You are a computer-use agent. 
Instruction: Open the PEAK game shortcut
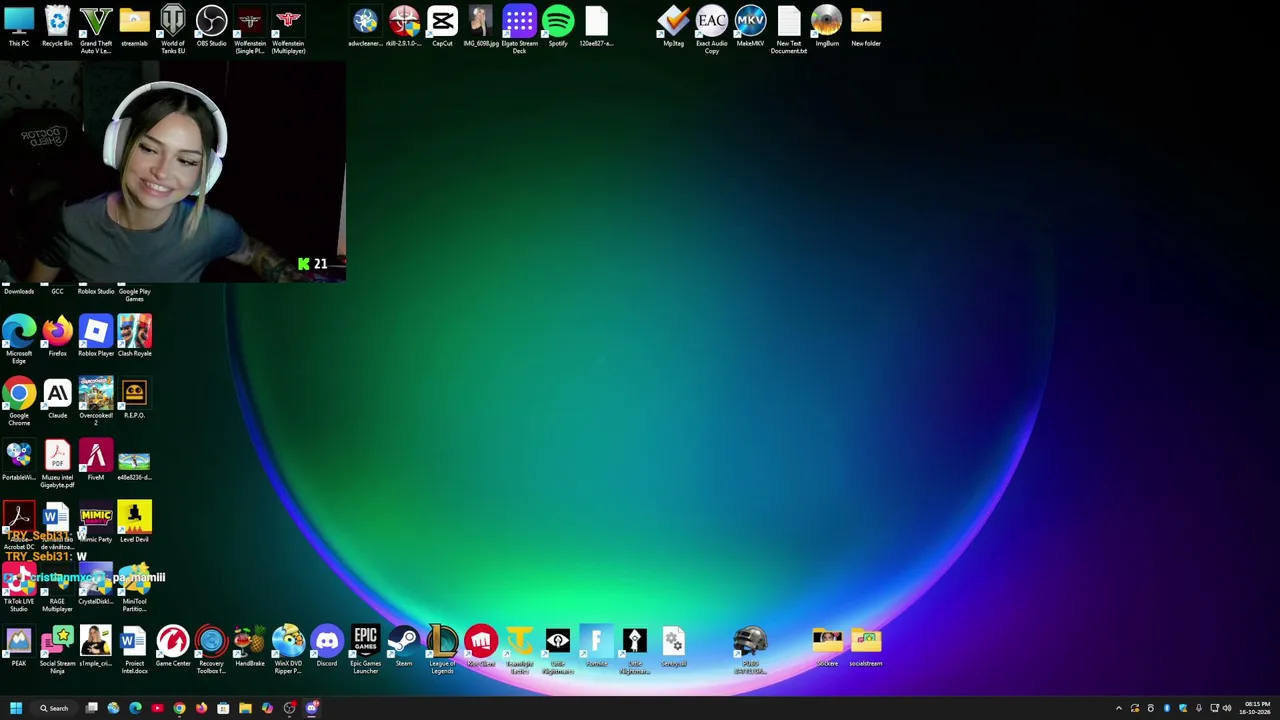[x=19, y=646]
